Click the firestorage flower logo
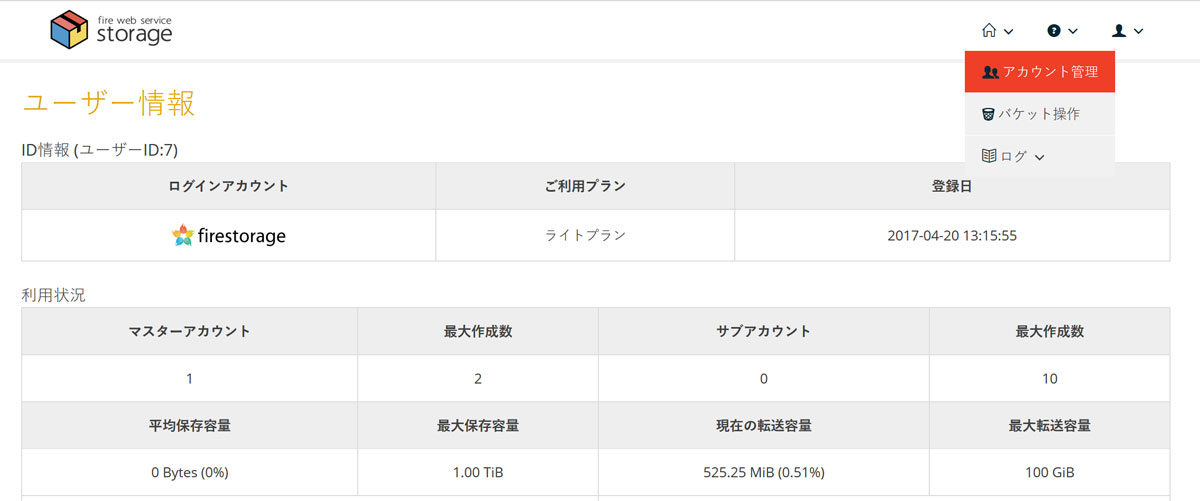The height and width of the screenshot is (501, 1200). click(x=182, y=236)
